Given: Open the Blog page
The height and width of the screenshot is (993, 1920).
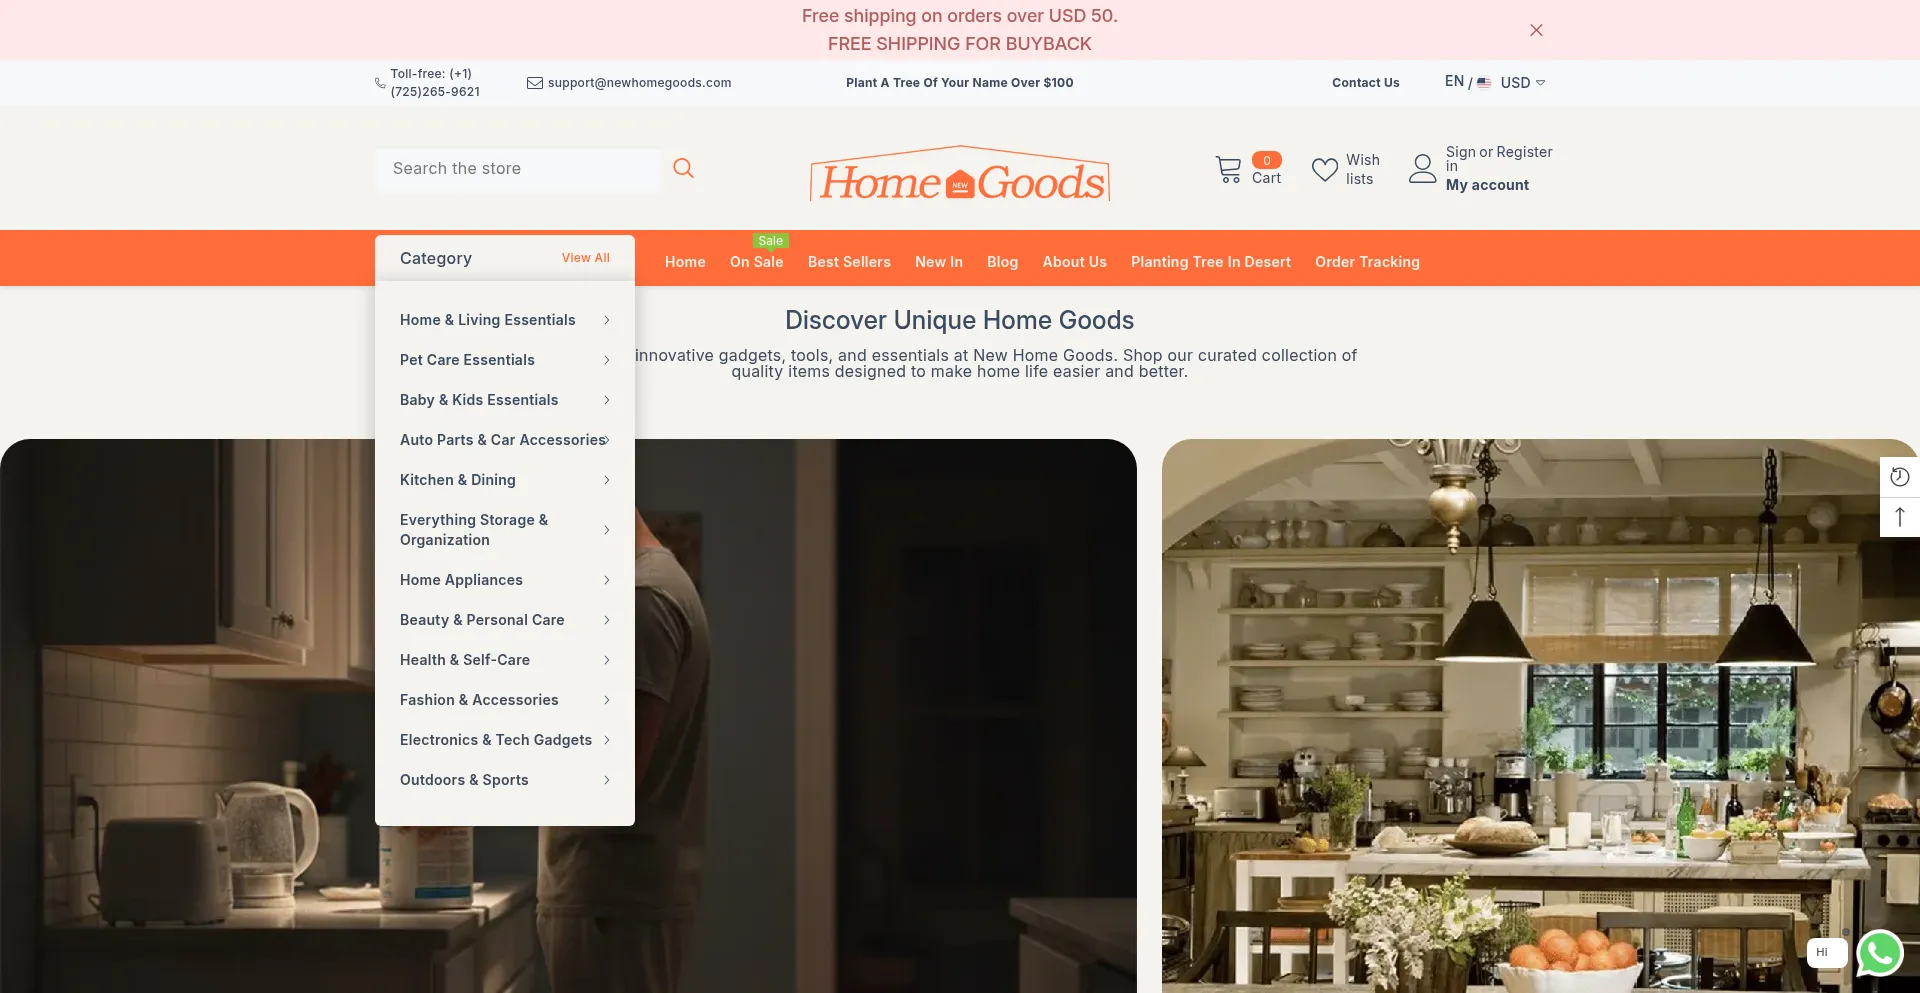Looking at the screenshot, I should point(1002,262).
